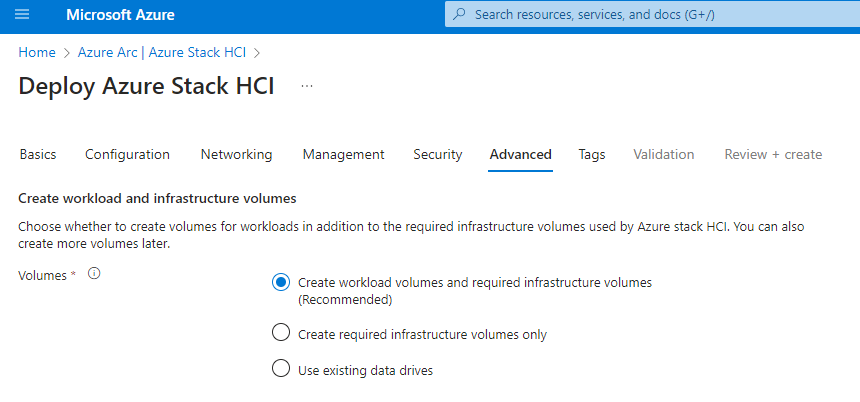Viewport: 860px width, 402px height.
Task: Click the Home breadcrumb link
Action: pos(37,52)
